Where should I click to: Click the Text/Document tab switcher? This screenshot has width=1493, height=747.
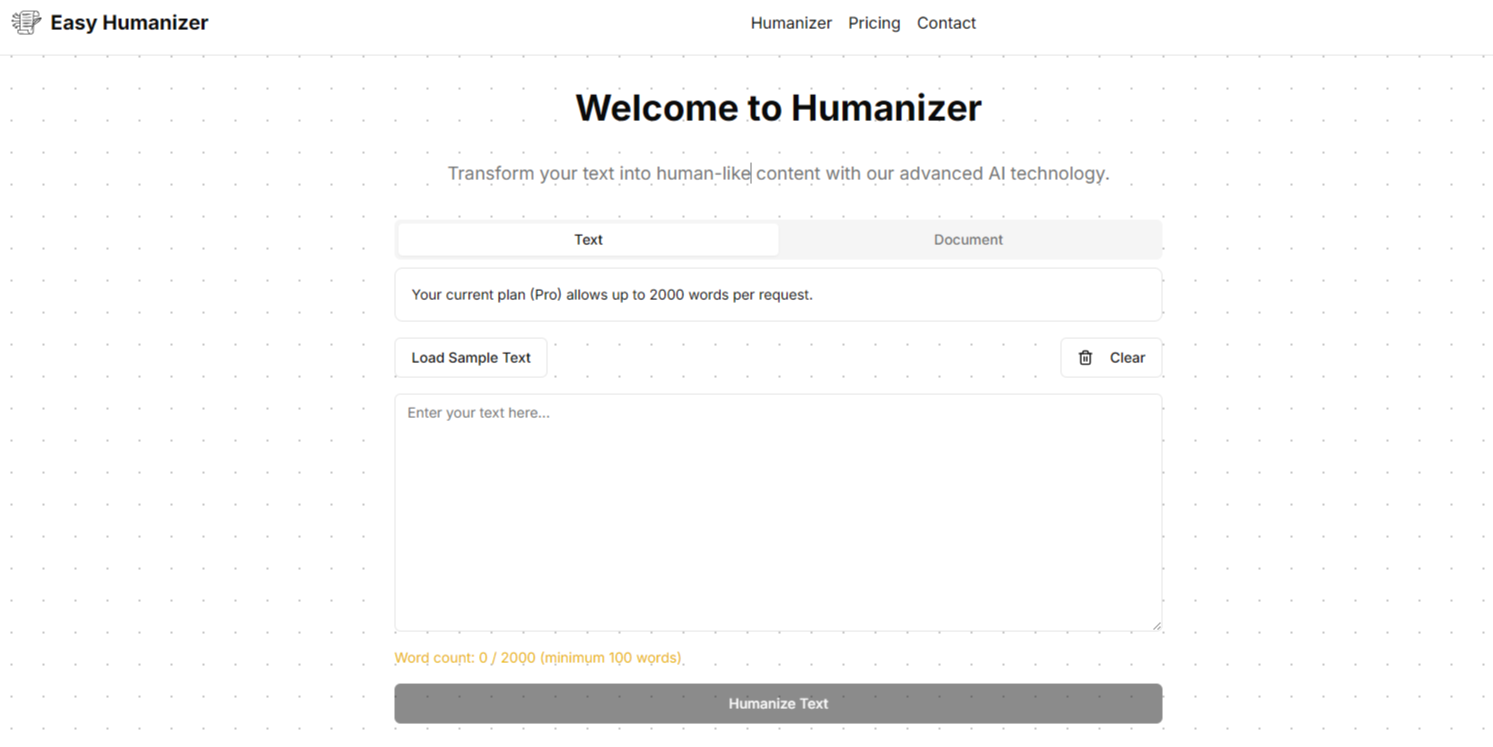point(778,239)
